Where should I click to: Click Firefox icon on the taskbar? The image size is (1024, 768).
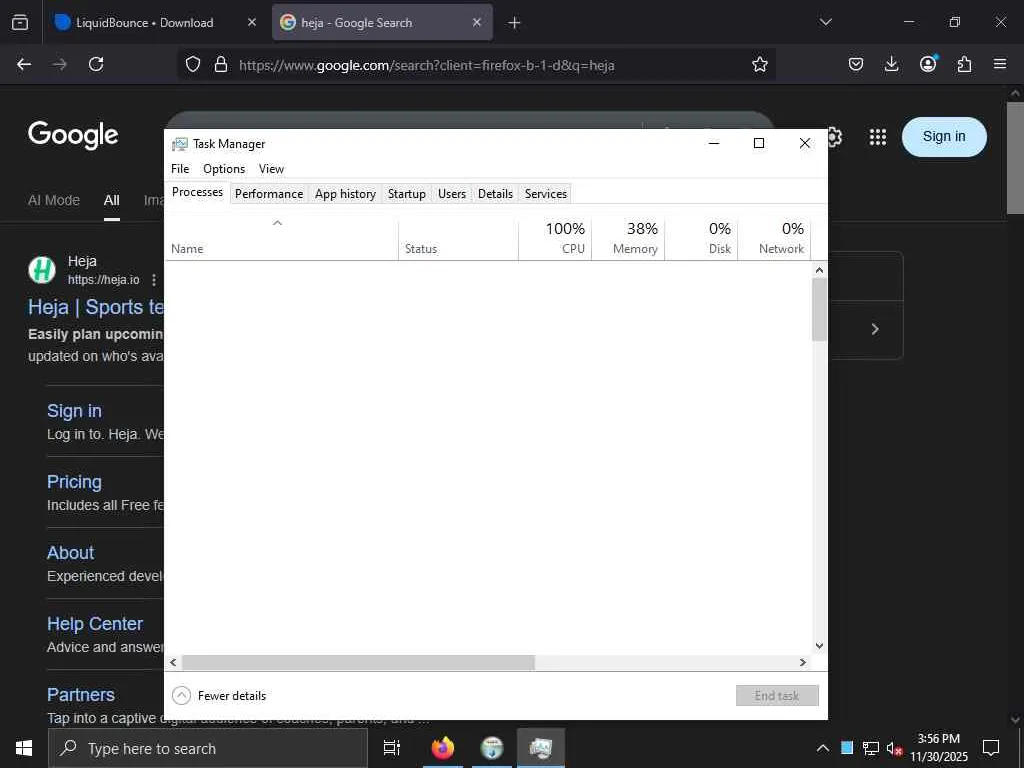pyautogui.click(x=443, y=748)
